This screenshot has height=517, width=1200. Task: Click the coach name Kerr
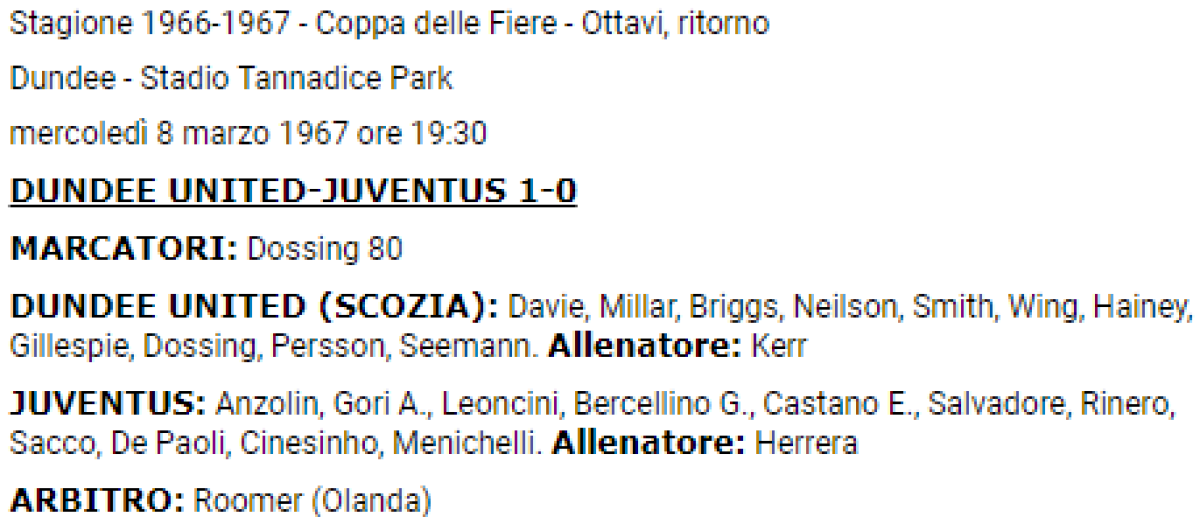coord(783,346)
